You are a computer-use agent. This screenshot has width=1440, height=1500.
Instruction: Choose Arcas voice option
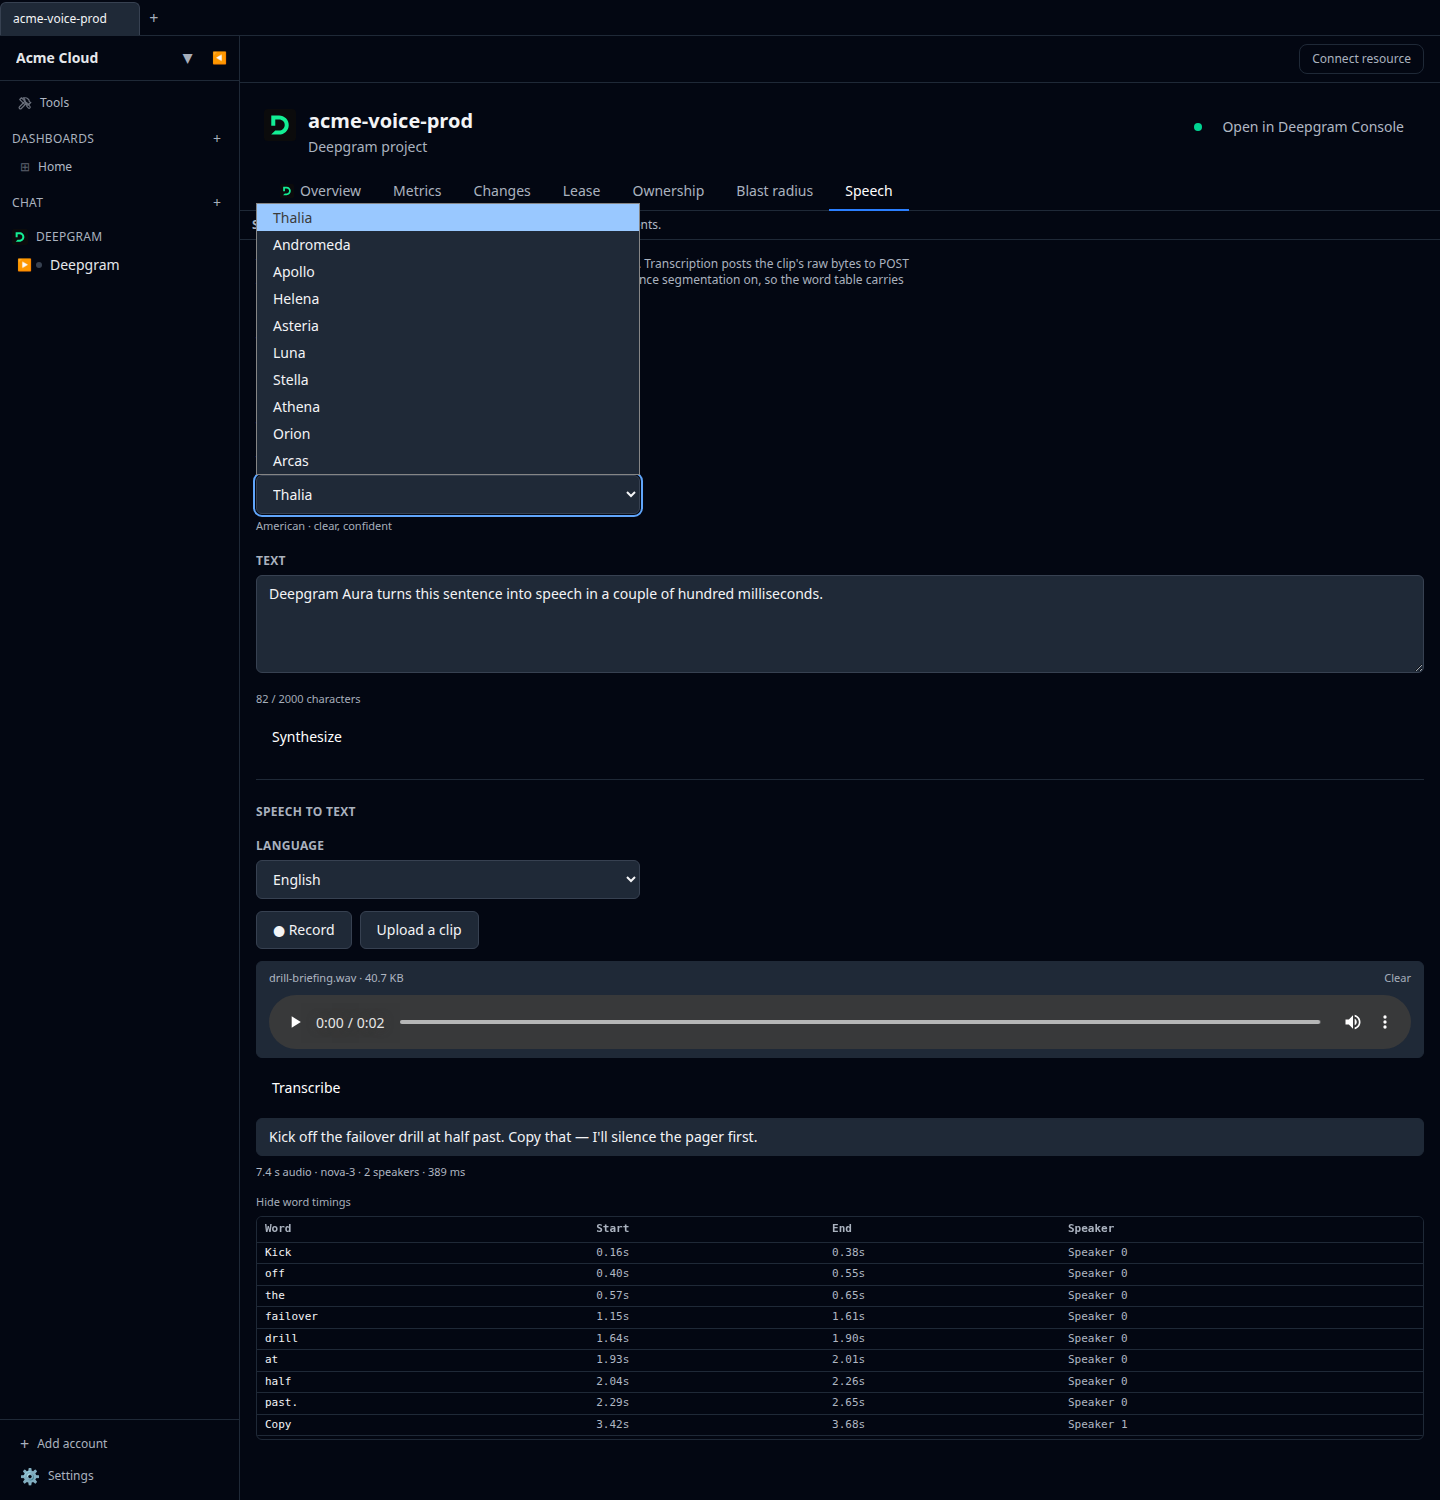coord(448,461)
